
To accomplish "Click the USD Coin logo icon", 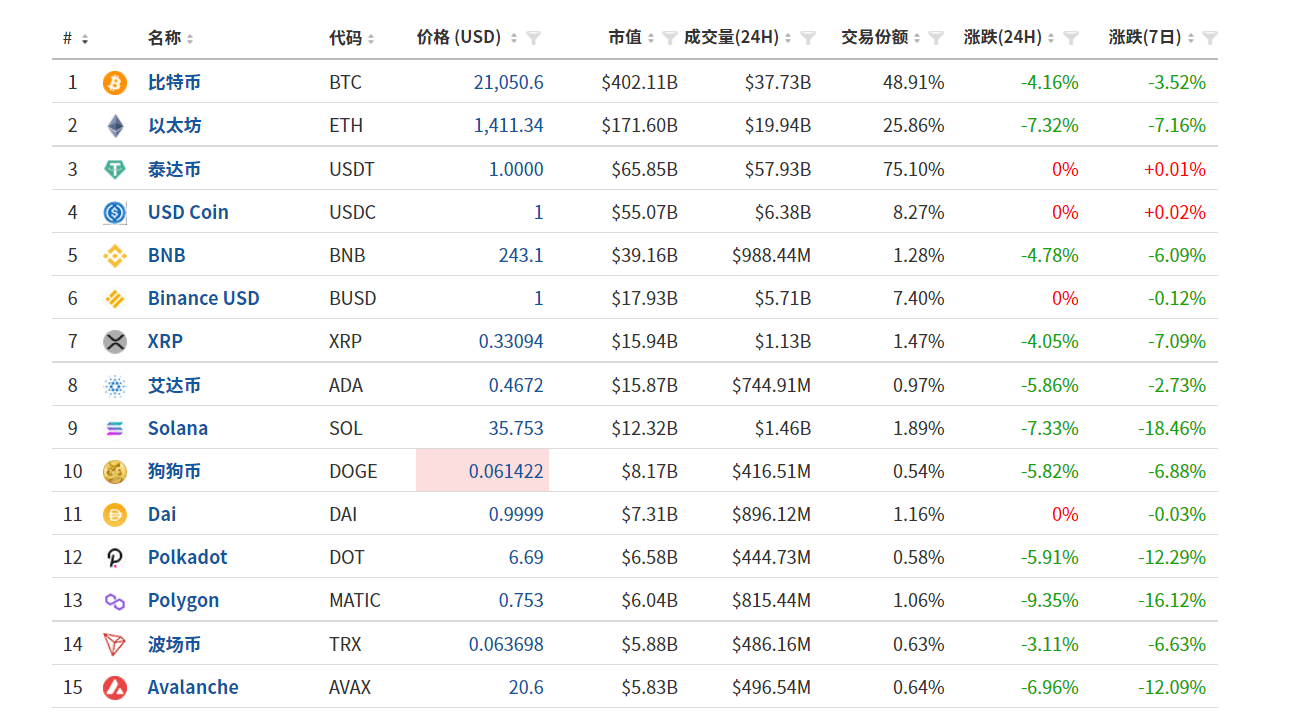I will coord(114,211).
